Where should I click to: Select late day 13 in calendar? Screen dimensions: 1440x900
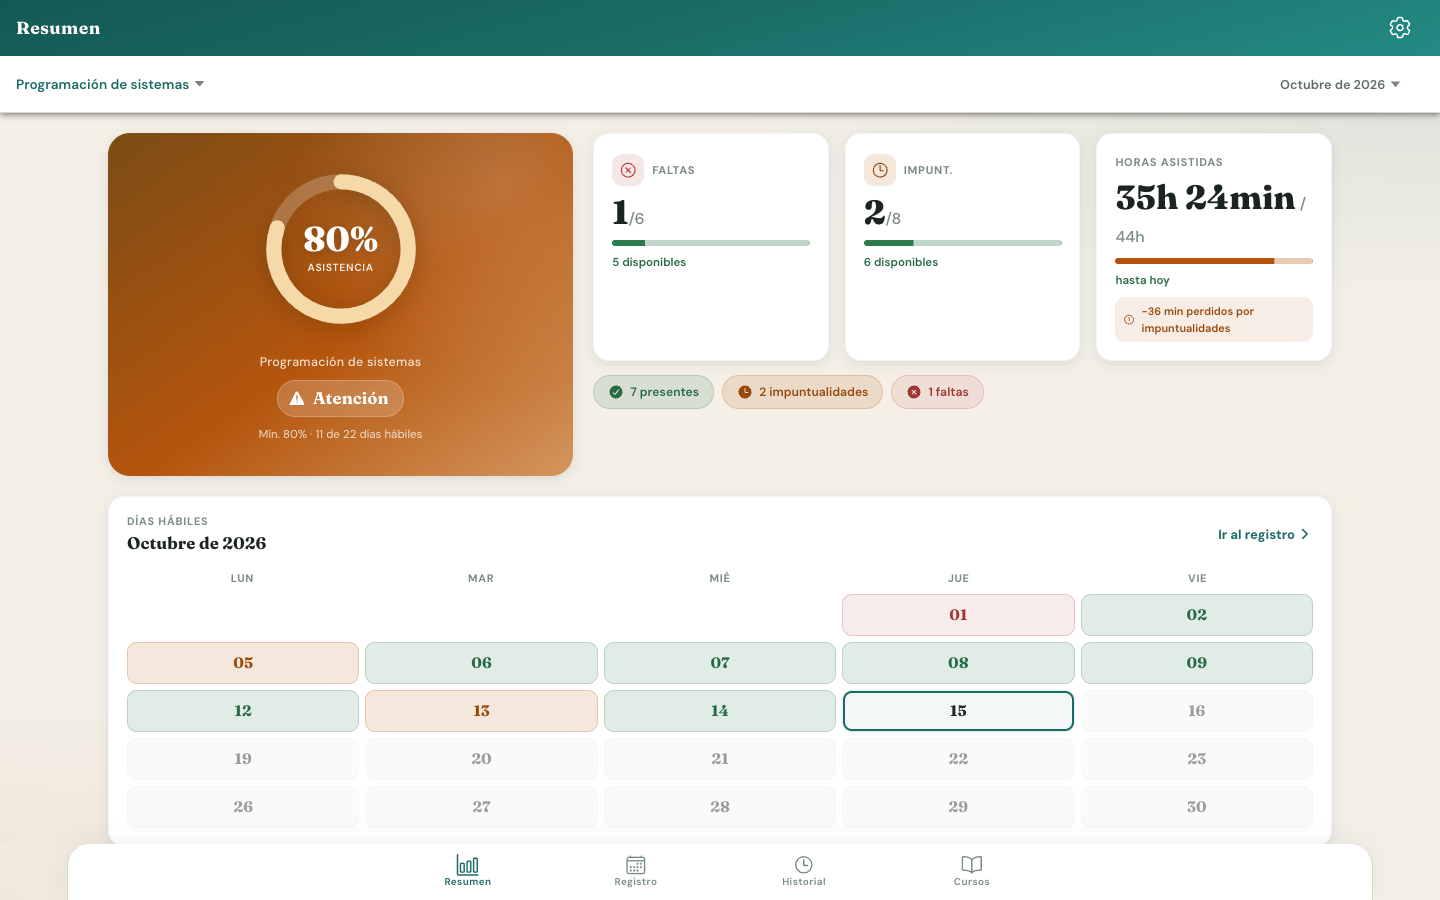tap(481, 711)
